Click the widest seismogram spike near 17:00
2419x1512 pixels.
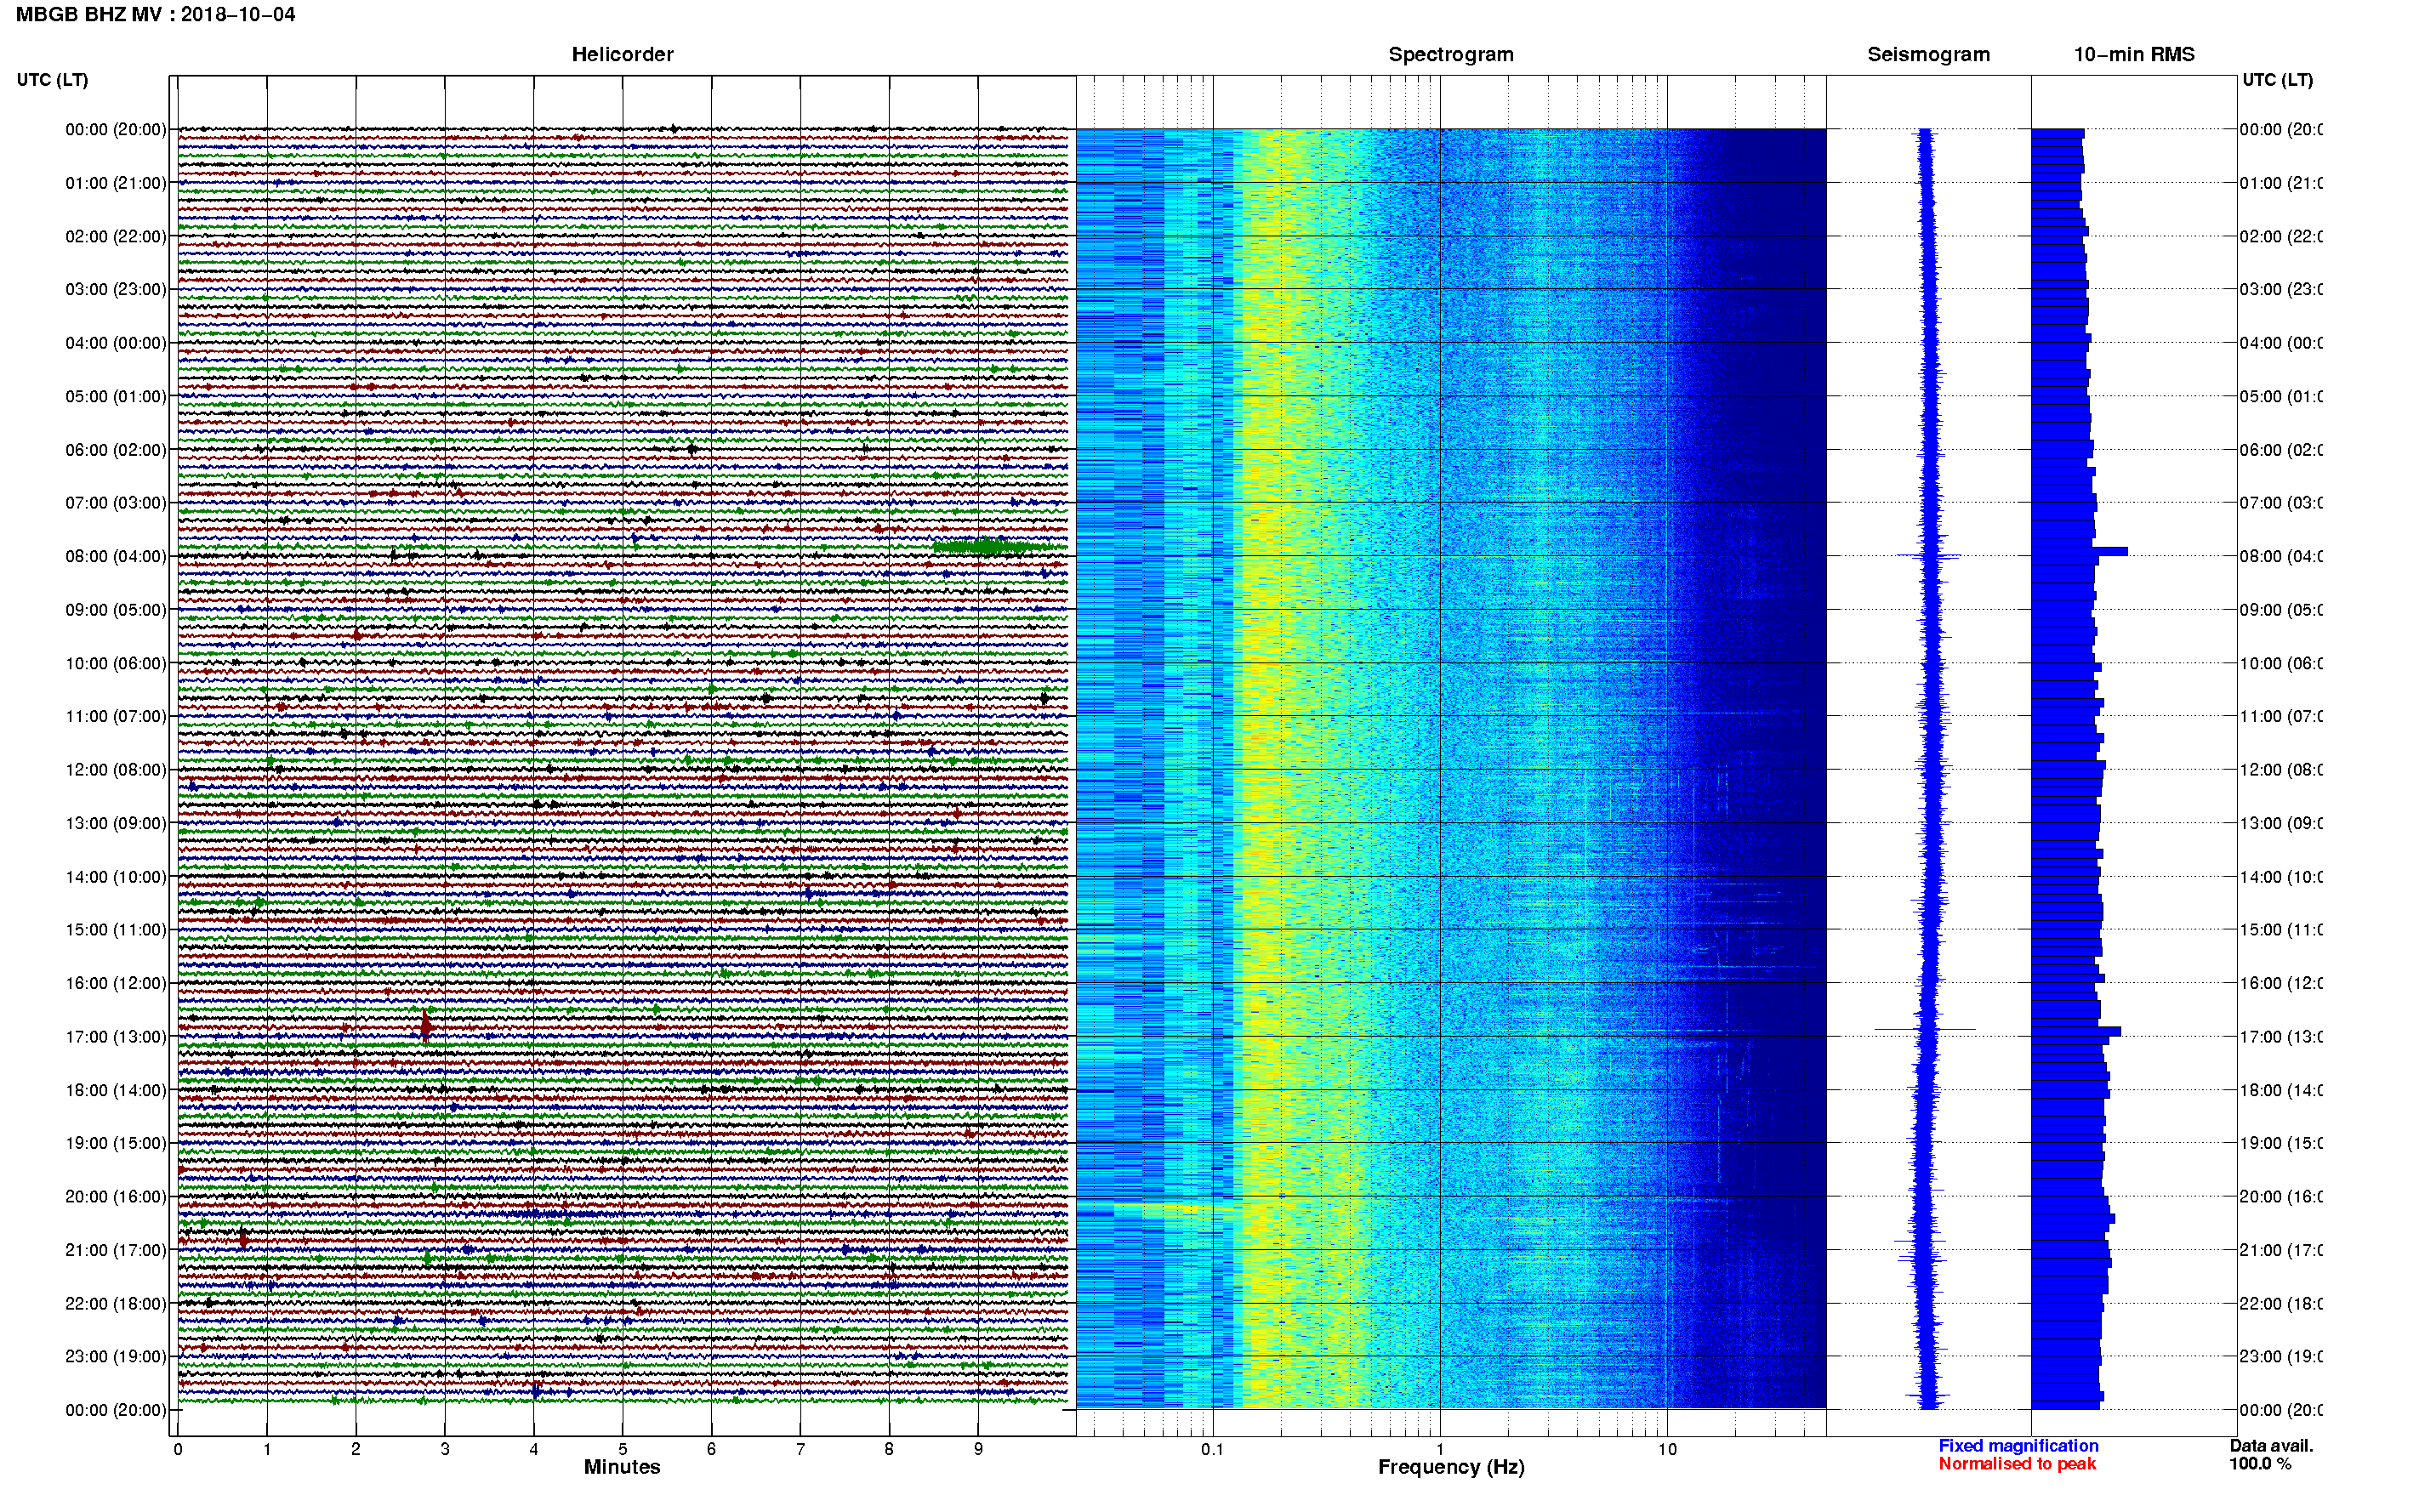click(1925, 1029)
